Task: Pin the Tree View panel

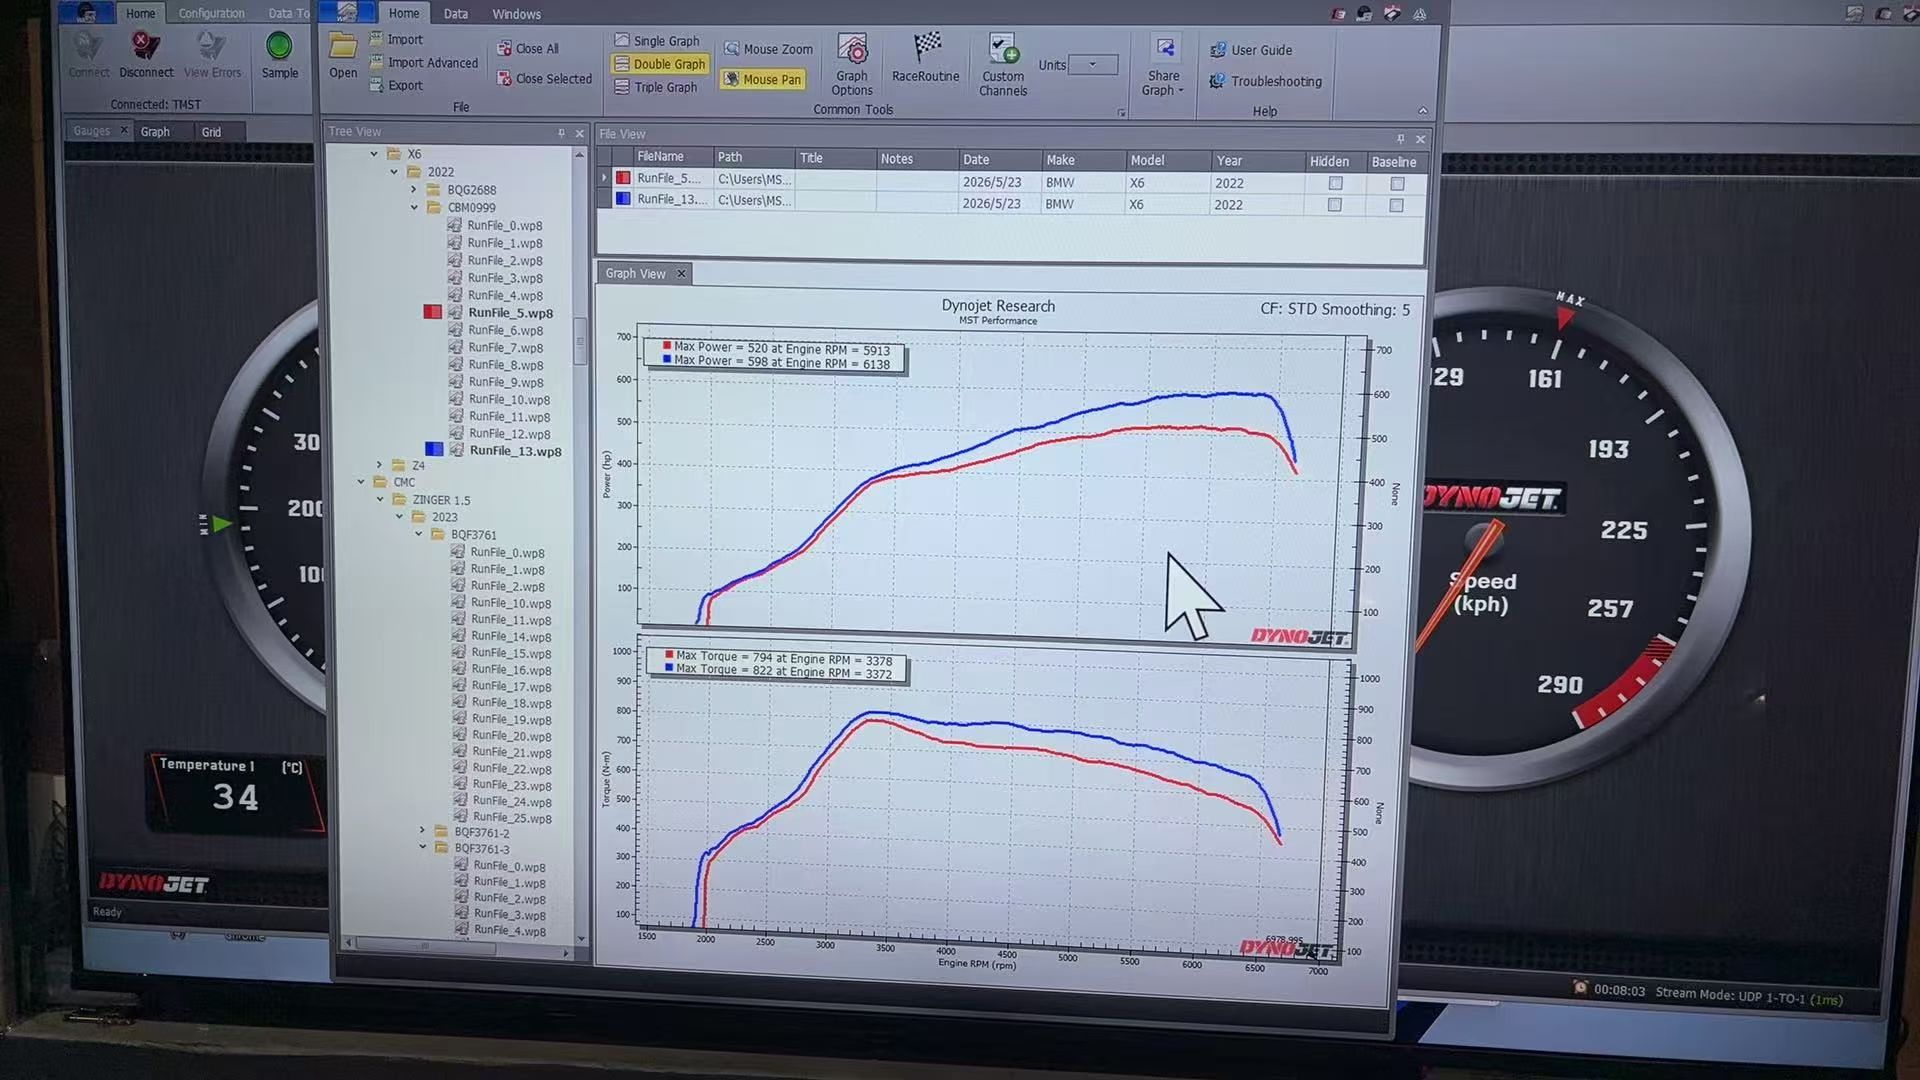Action: click(561, 132)
